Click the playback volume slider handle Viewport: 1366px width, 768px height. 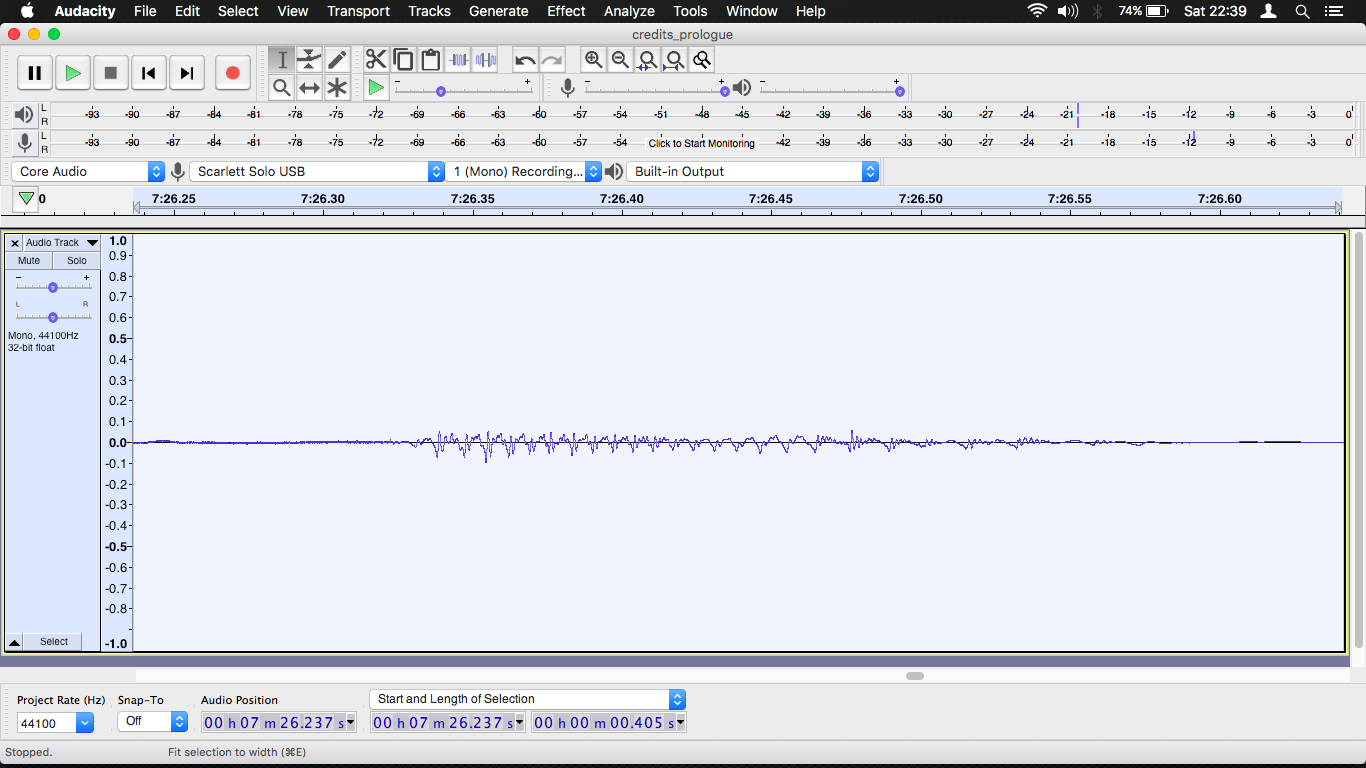(x=900, y=91)
